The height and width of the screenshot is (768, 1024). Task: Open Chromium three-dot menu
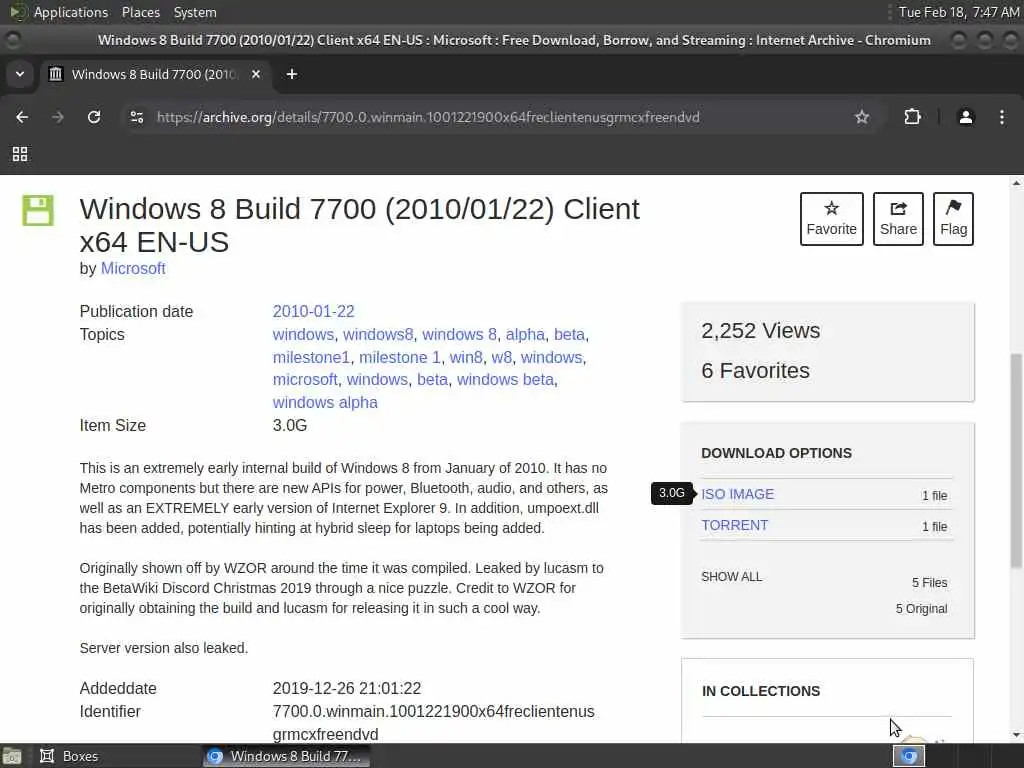[x=1002, y=117]
